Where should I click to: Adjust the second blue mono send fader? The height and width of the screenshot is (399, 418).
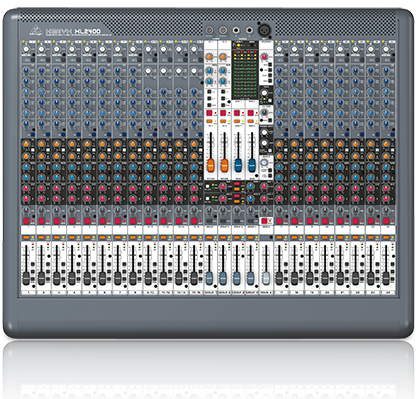tap(252, 165)
